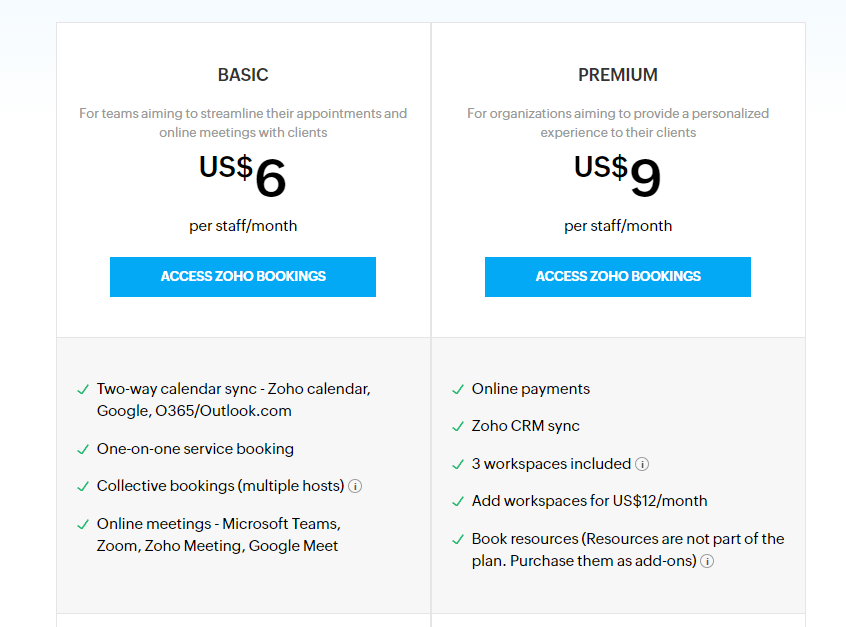Open info icon after Book resources text
The image size is (846, 627).
[x=707, y=561]
